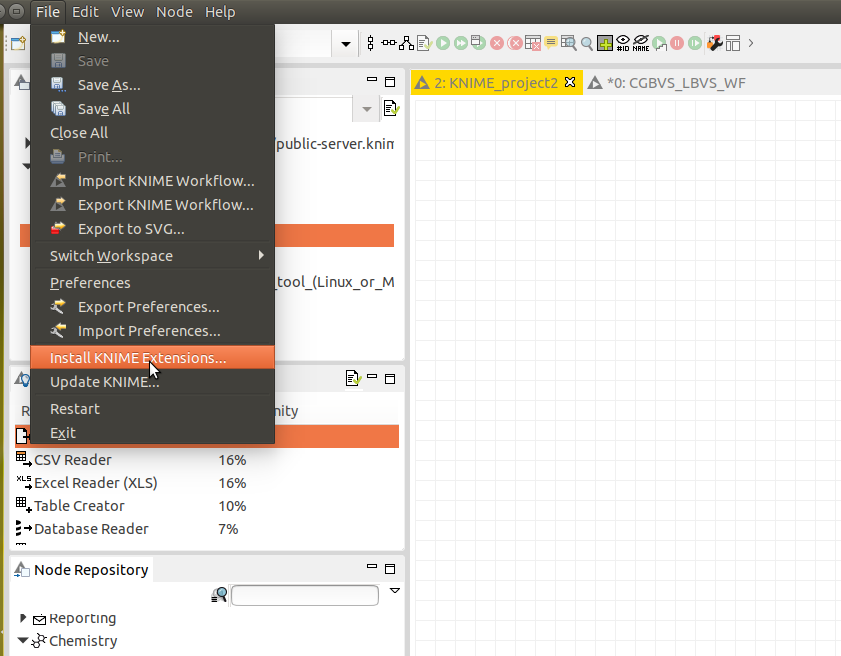The image size is (841, 656).
Task: Click the Node Repository search field
Action: (x=305, y=595)
